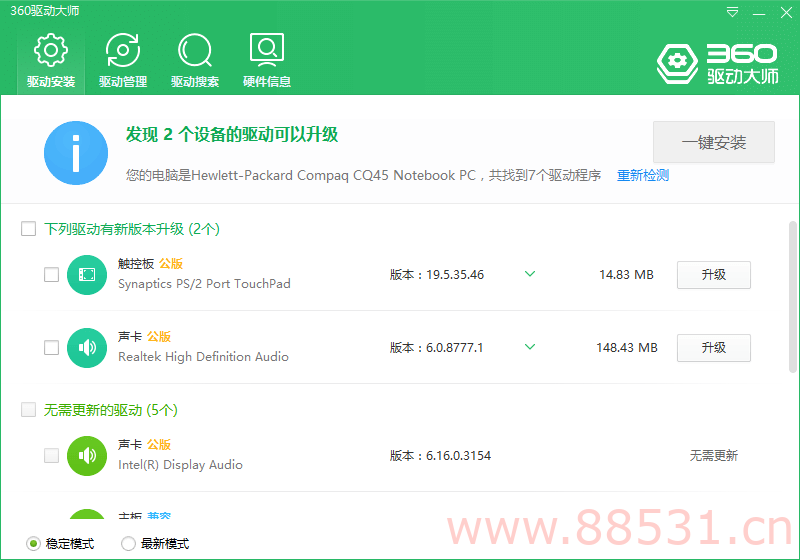Click 升级 for Synaptics TouchPad

tap(714, 275)
